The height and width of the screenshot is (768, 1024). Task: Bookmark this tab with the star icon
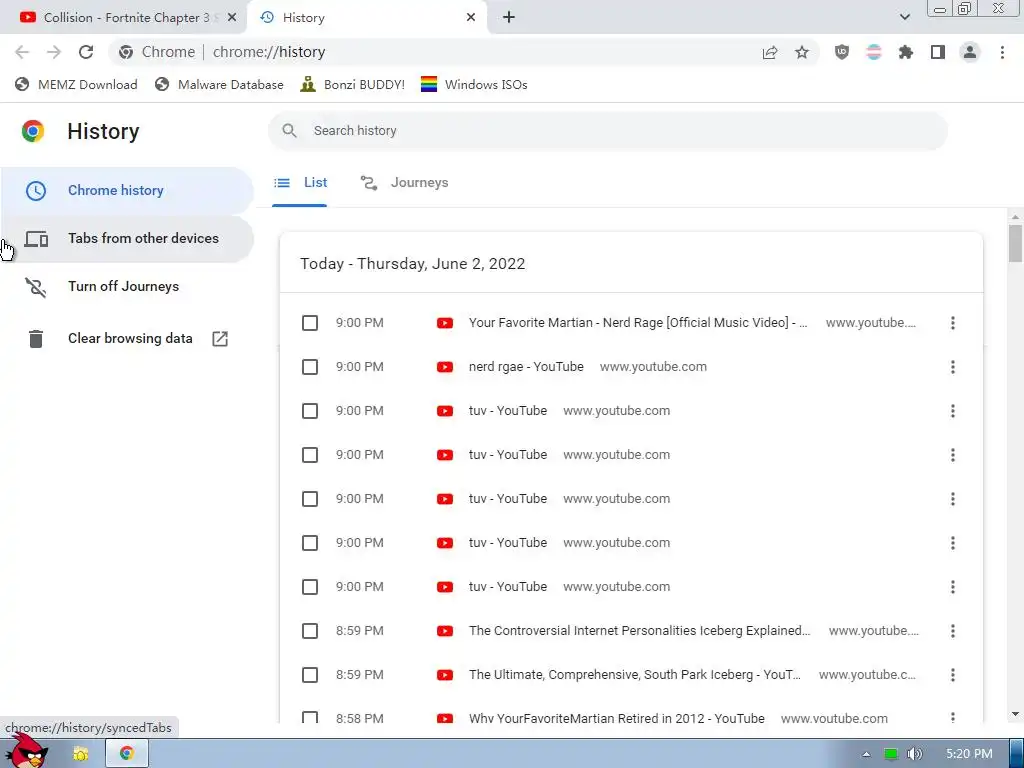(802, 52)
